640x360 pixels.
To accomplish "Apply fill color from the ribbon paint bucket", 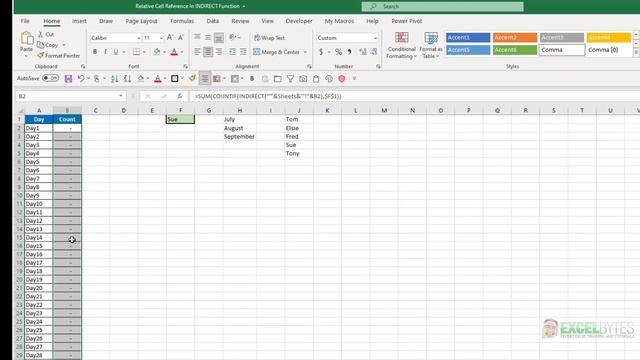I will (x=157, y=52).
